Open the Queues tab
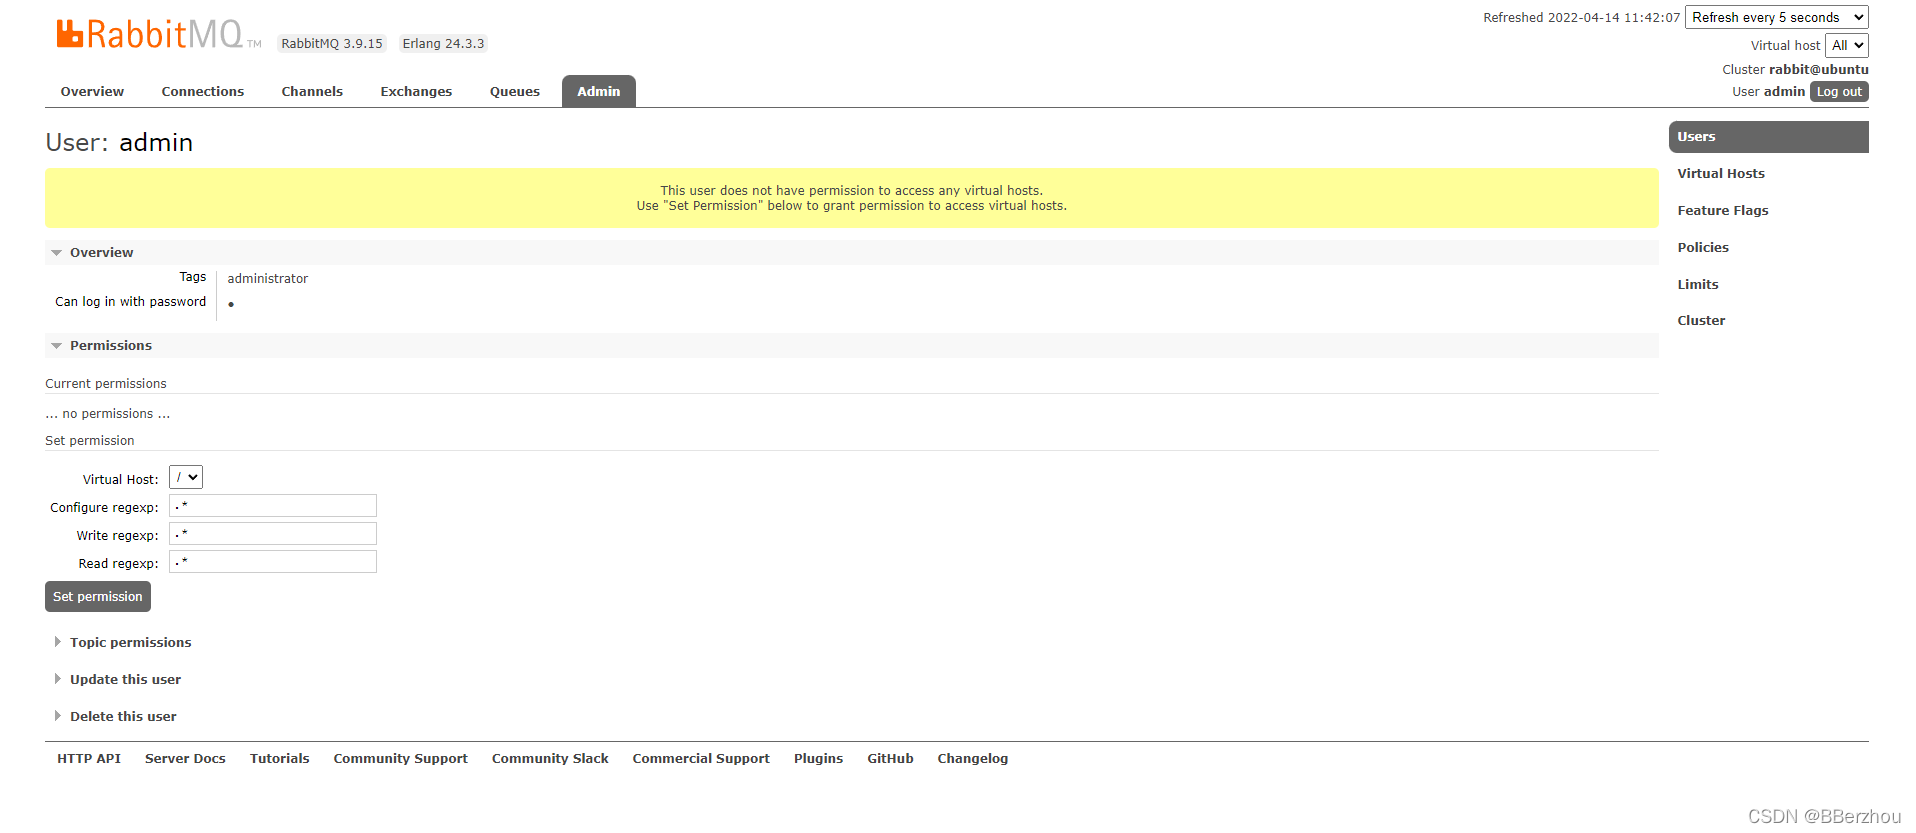This screenshot has height=833, width=1916. [515, 91]
